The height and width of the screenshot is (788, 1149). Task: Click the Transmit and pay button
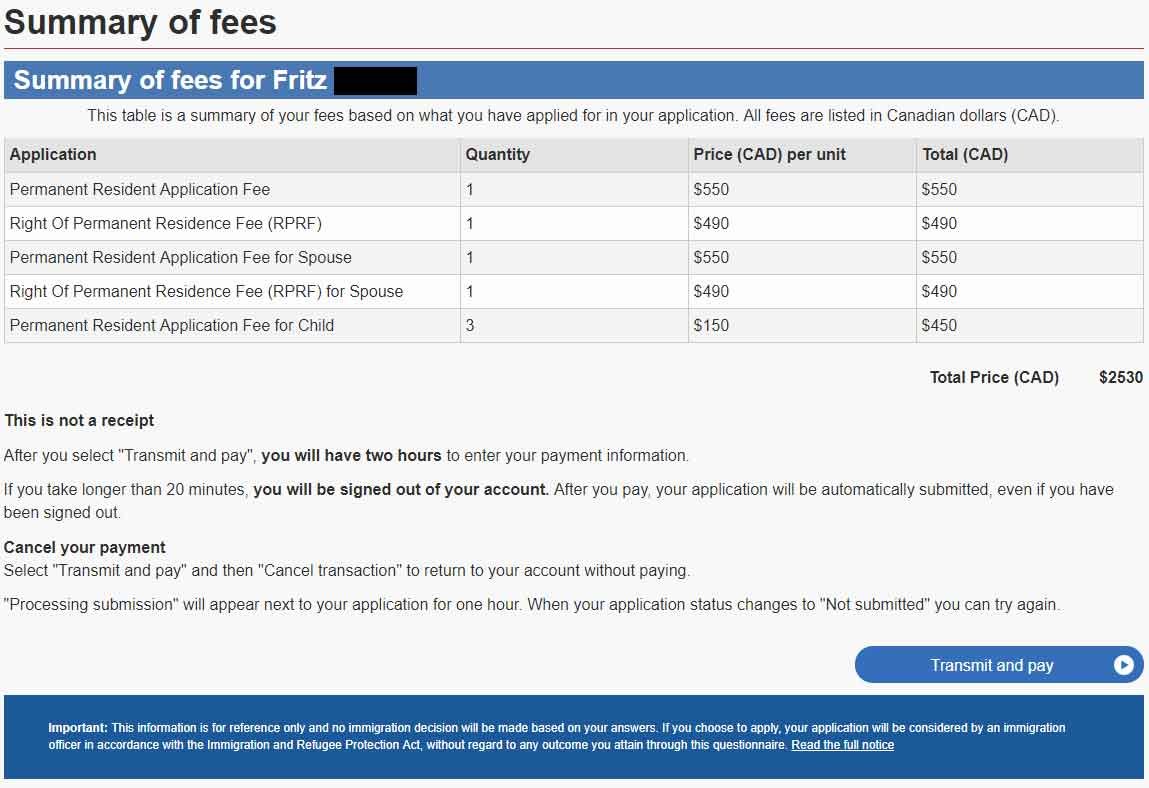pyautogui.click(x=999, y=664)
